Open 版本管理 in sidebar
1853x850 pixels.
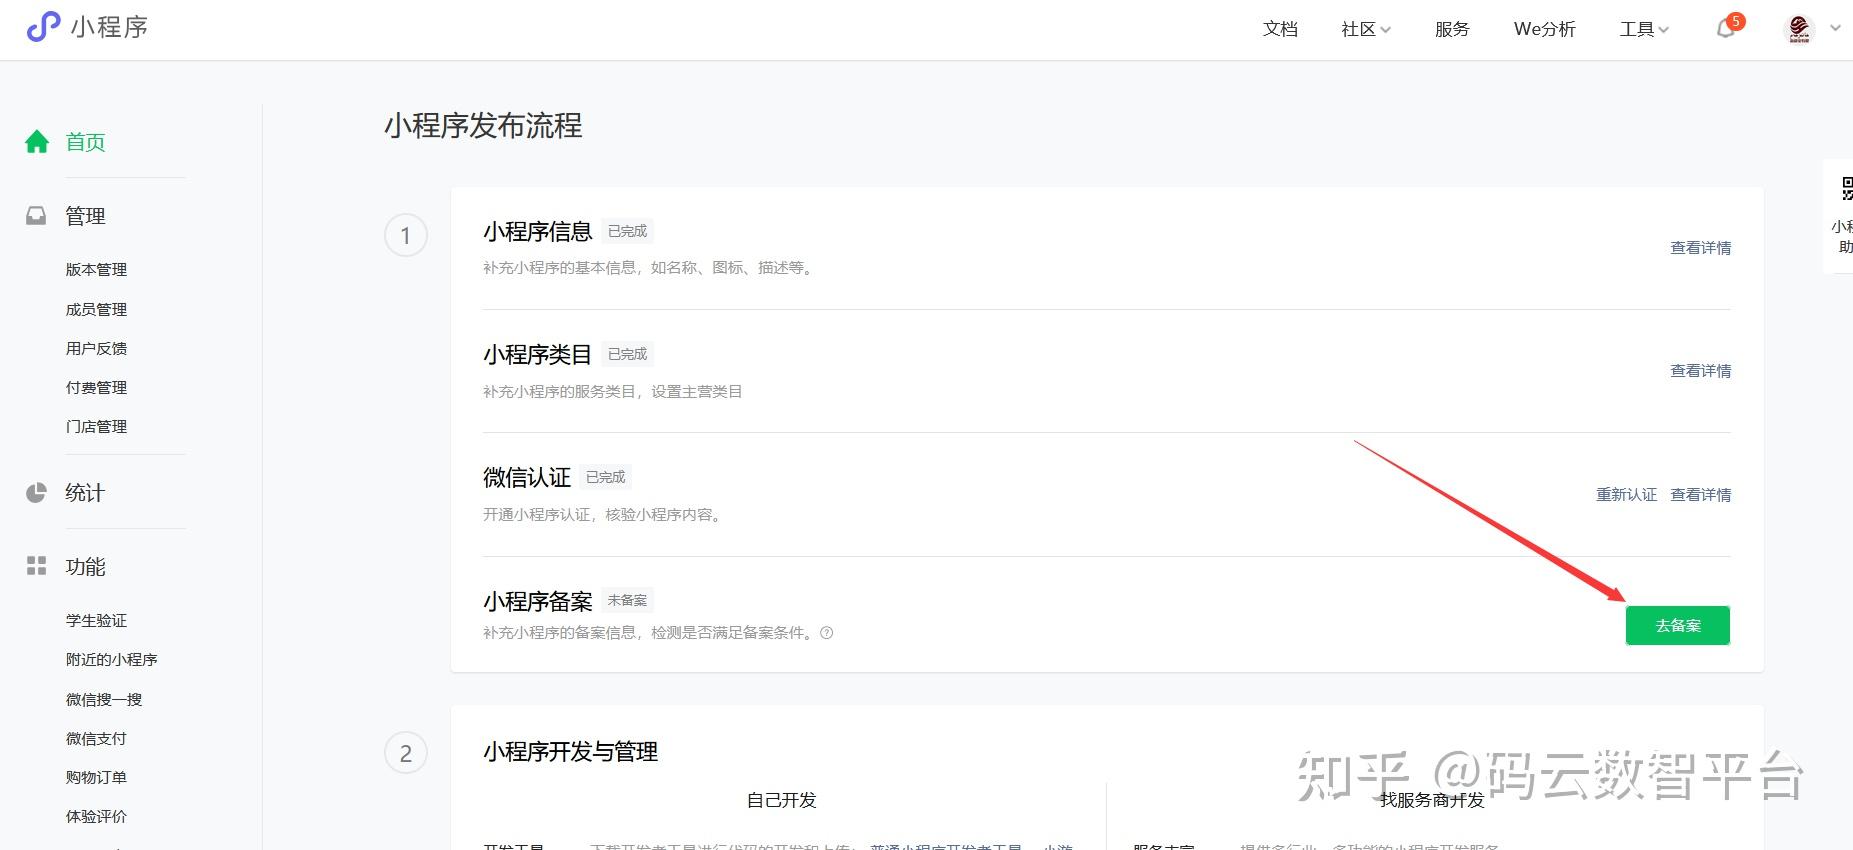97,270
